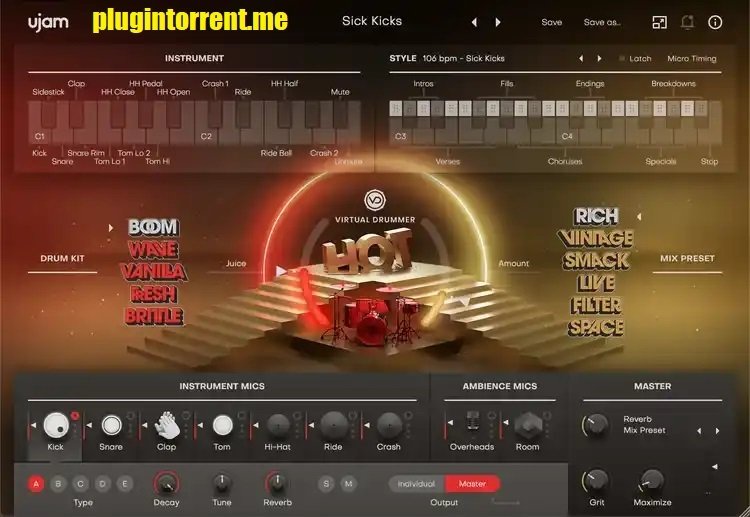Image resolution: width=750 pixels, height=517 pixels.
Task: Expand the Kick volume arrow
Action: (x=33, y=425)
